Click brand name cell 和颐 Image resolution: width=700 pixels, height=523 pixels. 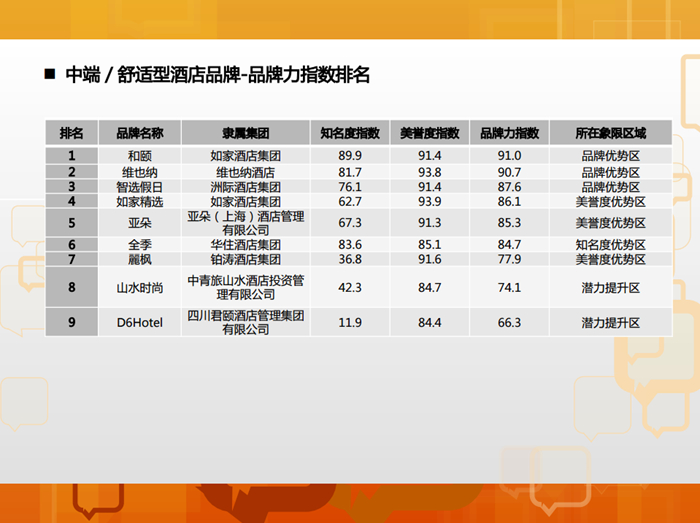pos(140,156)
